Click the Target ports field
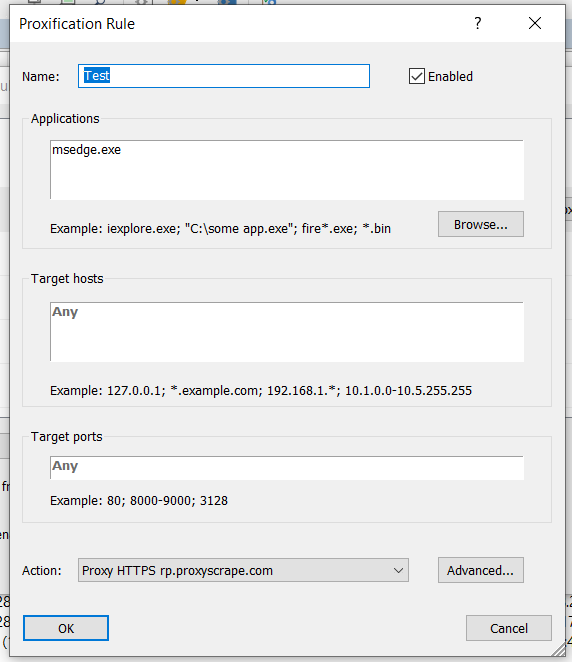572x662 pixels. pyautogui.click(x=287, y=468)
